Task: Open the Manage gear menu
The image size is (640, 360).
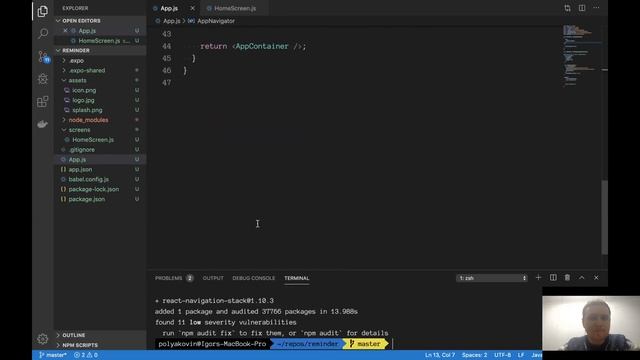Action: point(42,339)
